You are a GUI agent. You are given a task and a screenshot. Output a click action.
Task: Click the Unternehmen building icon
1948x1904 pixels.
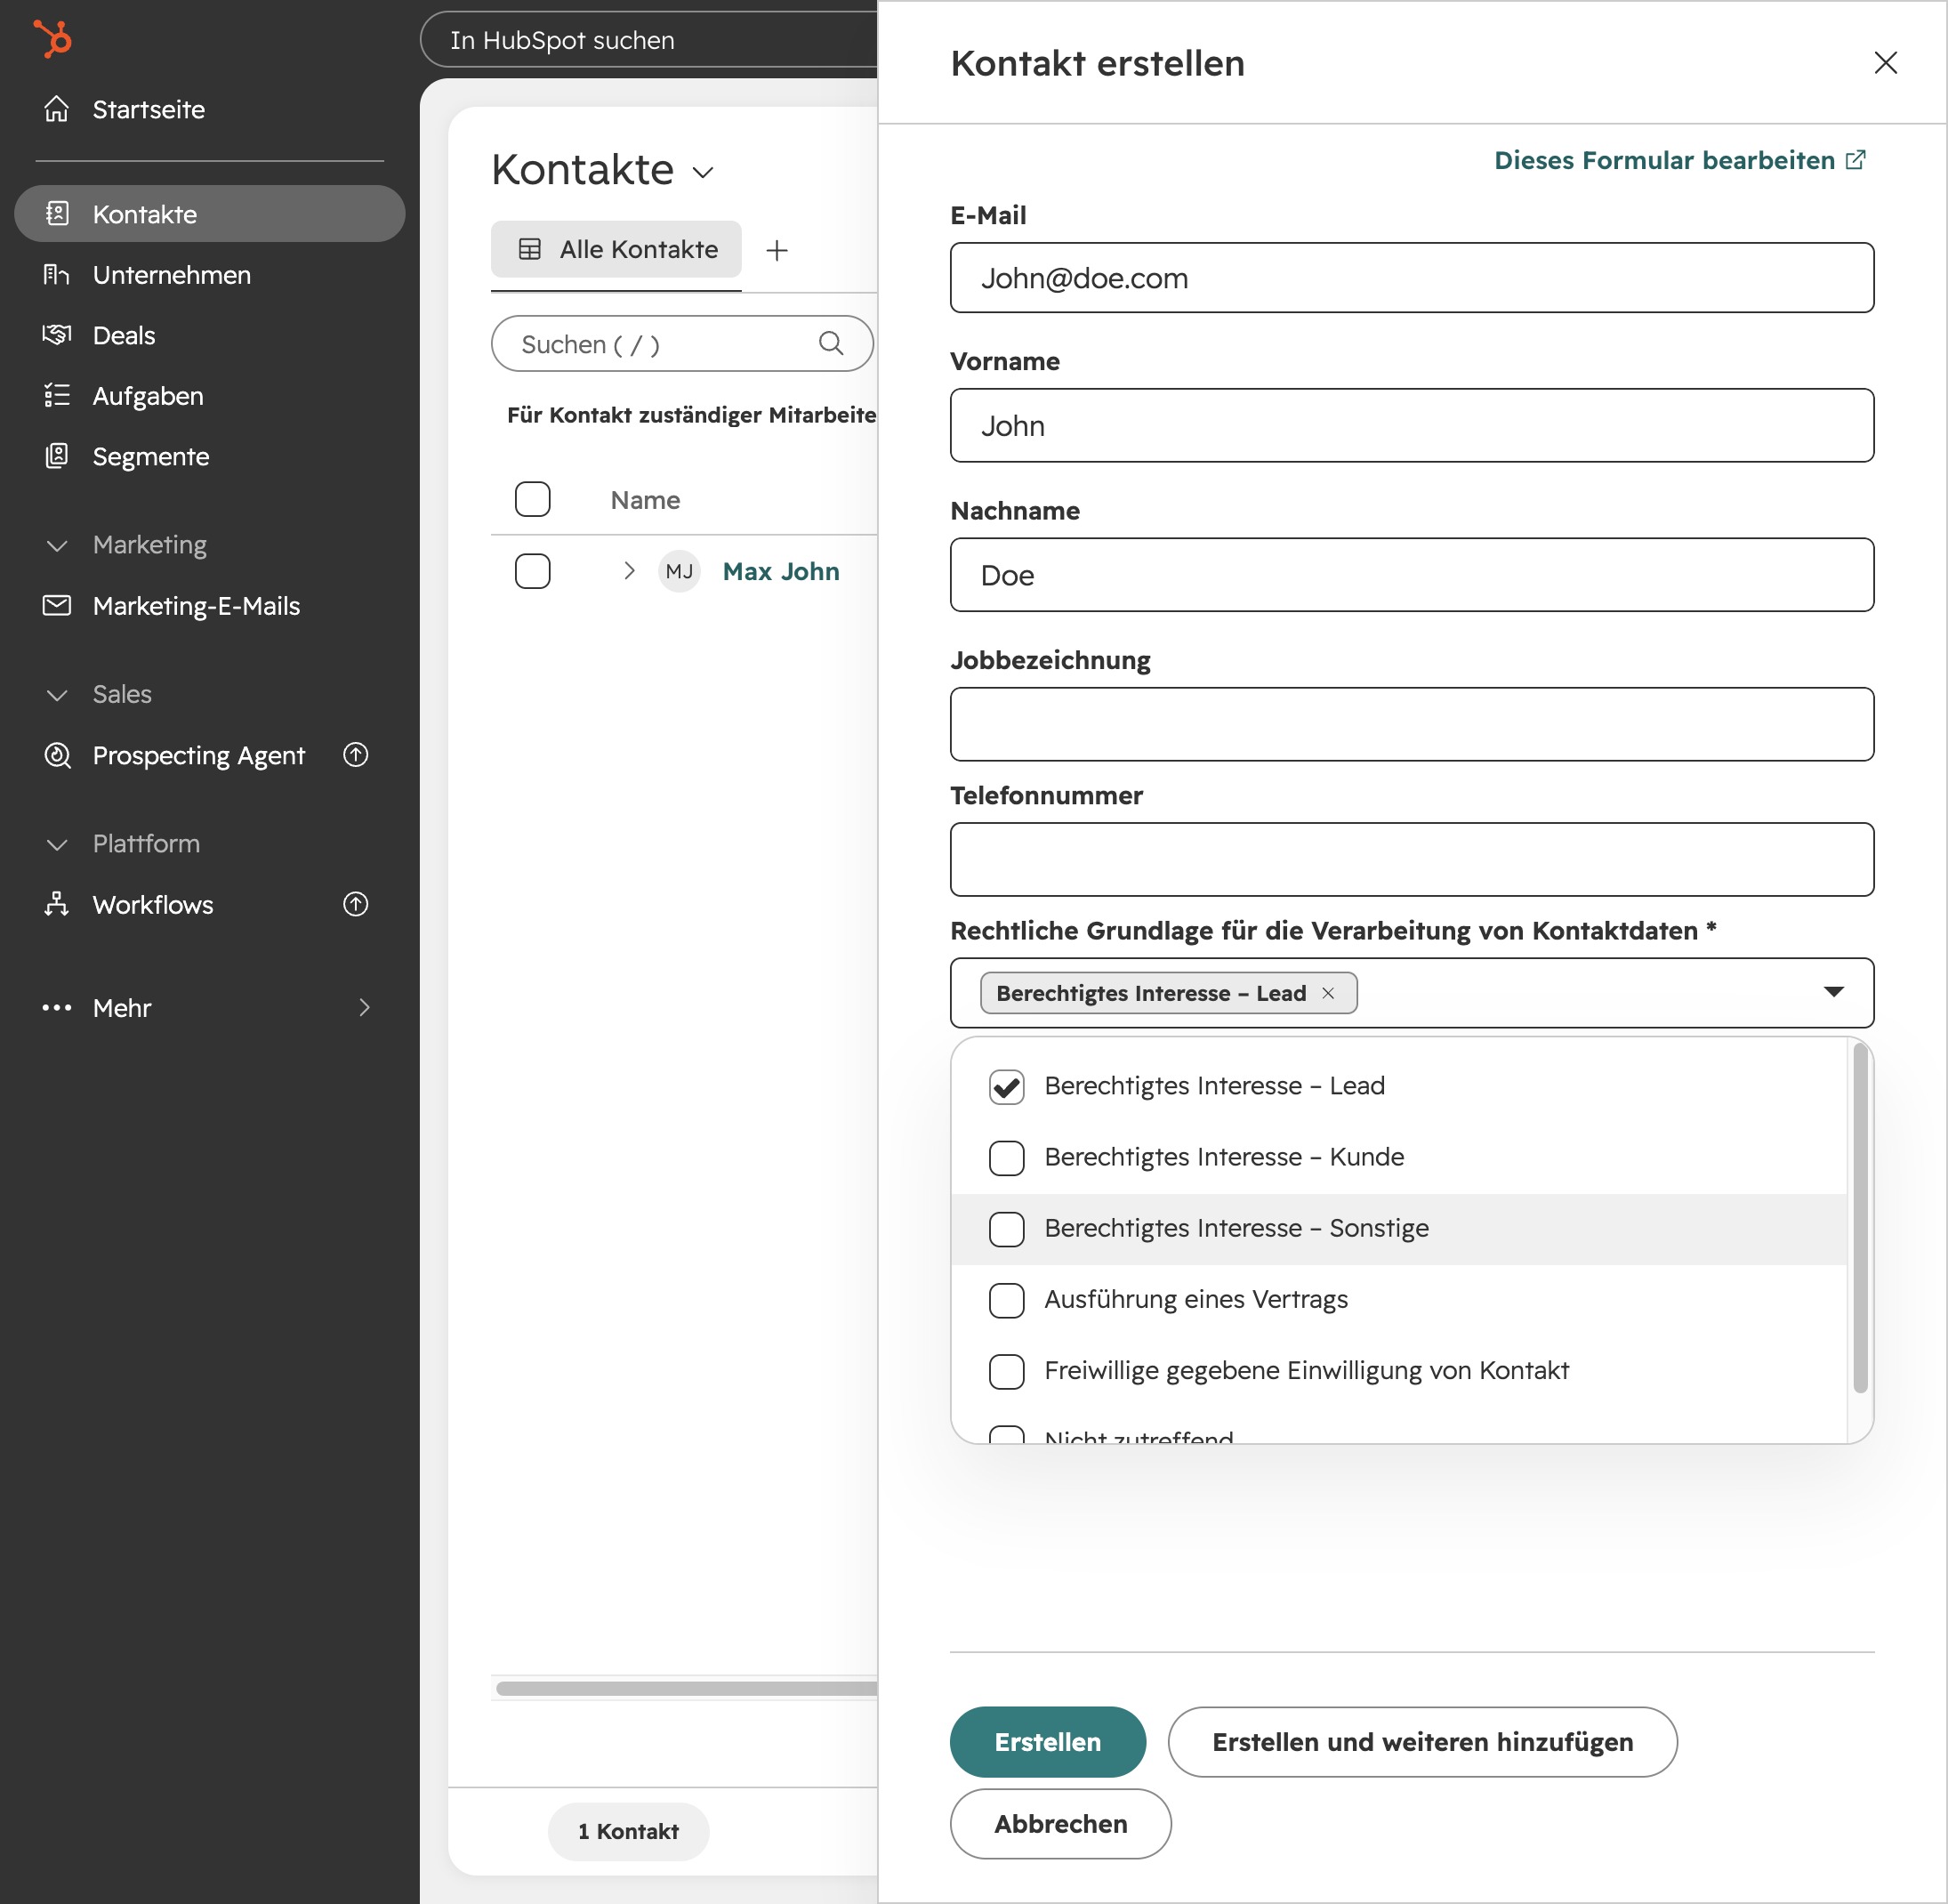click(x=57, y=274)
